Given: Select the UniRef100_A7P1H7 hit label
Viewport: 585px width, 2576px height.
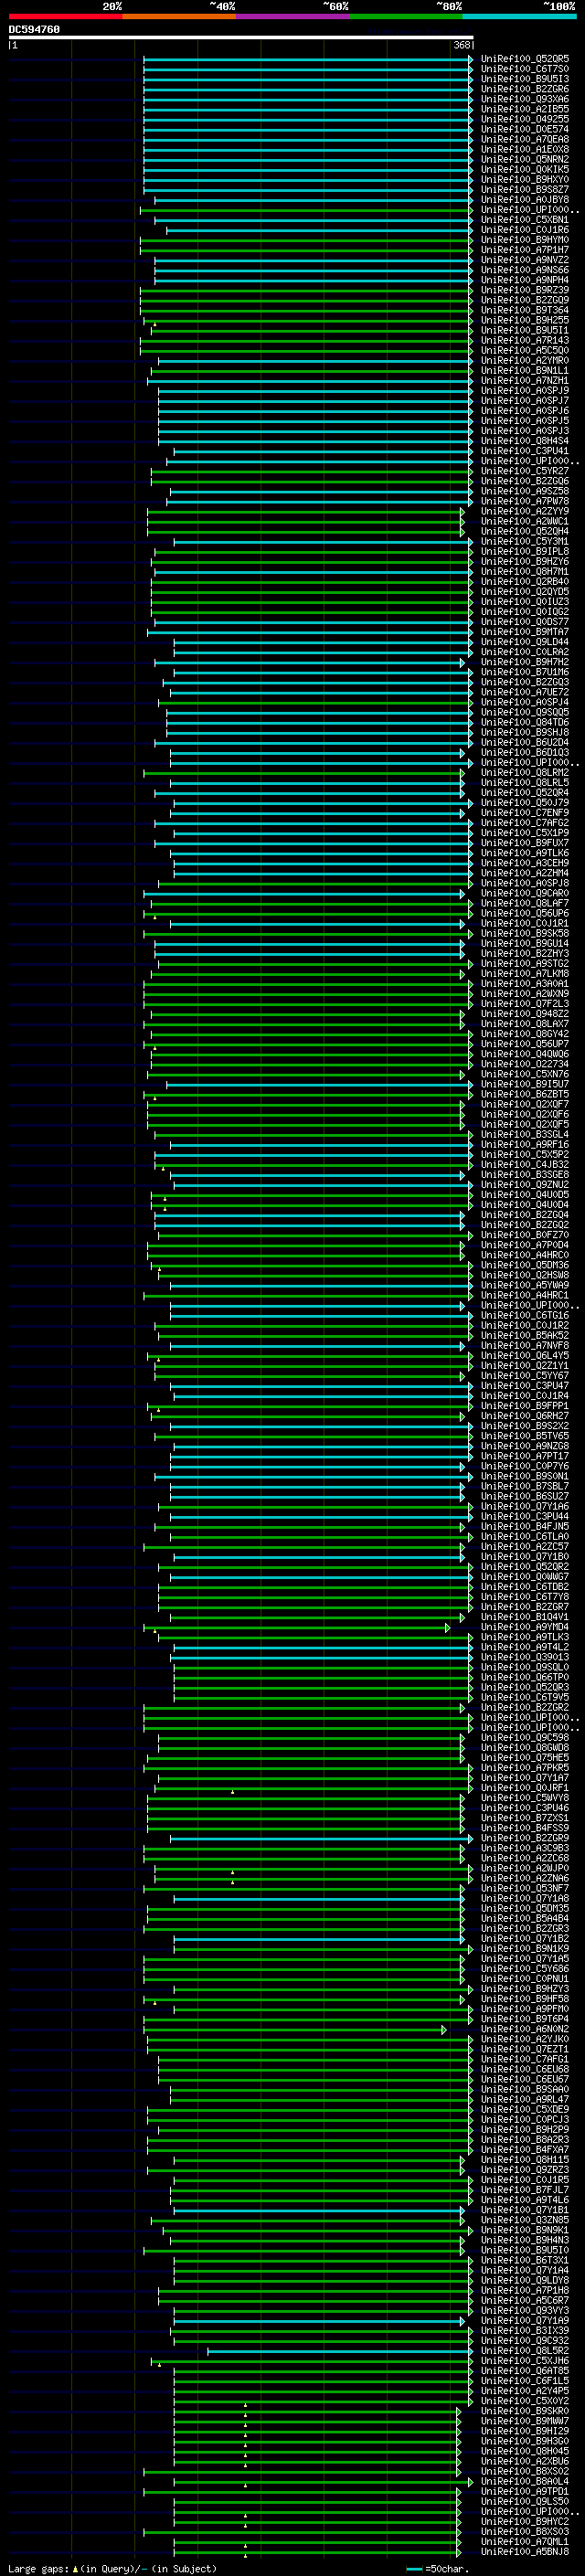Looking at the screenshot, I should pyautogui.click(x=525, y=250).
